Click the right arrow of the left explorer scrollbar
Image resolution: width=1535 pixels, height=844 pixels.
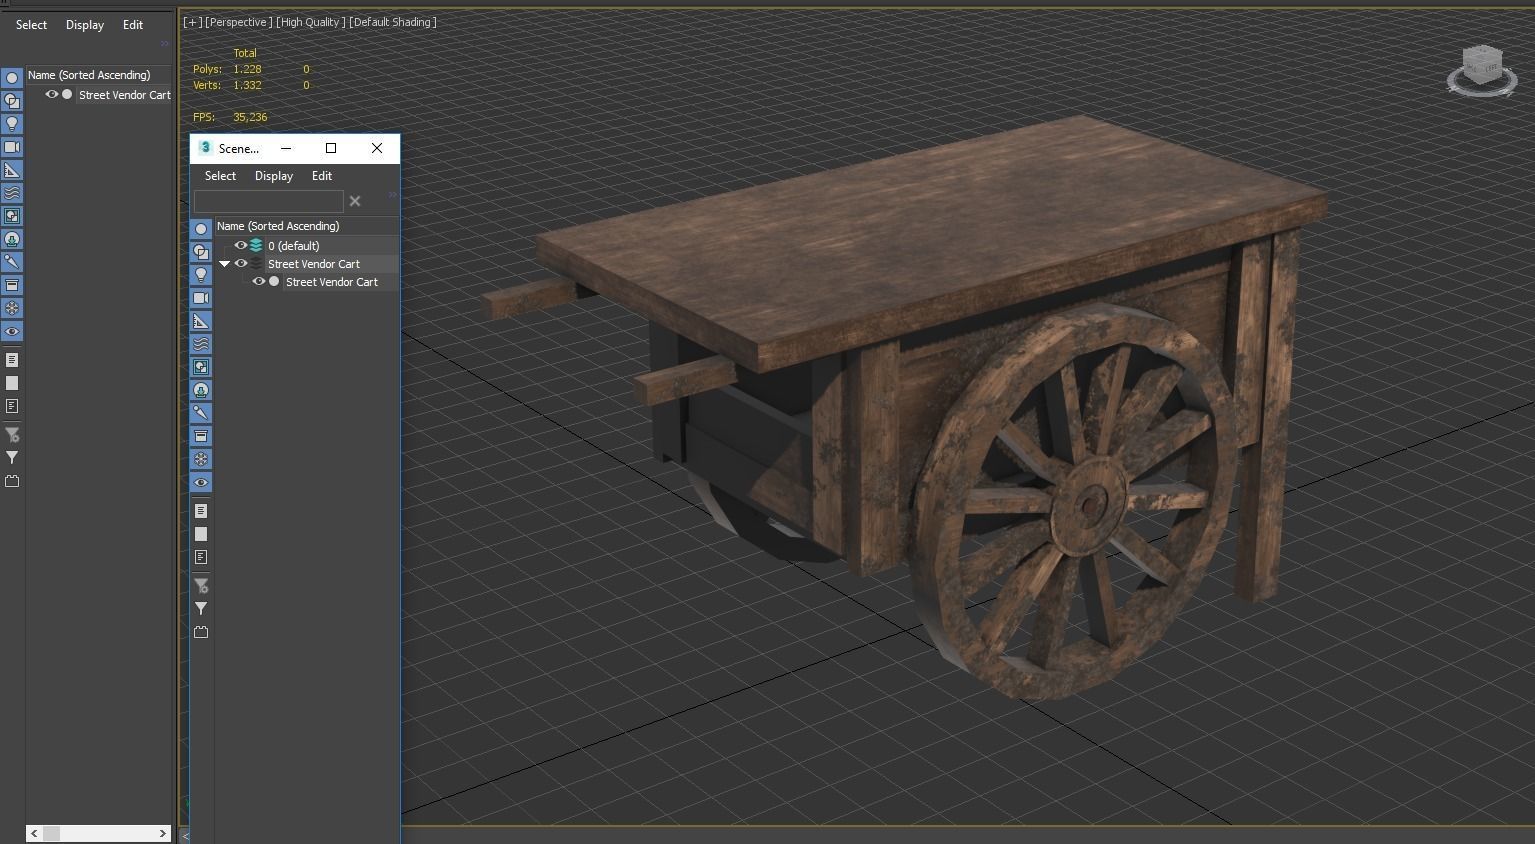tap(163, 833)
